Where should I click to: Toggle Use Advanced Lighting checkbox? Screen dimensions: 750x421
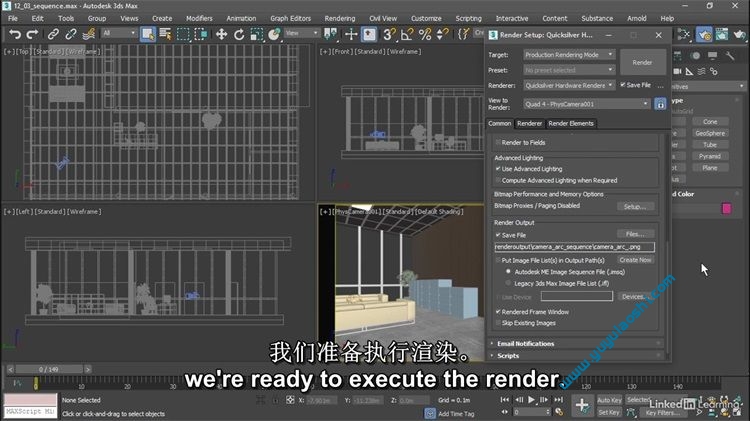498,169
